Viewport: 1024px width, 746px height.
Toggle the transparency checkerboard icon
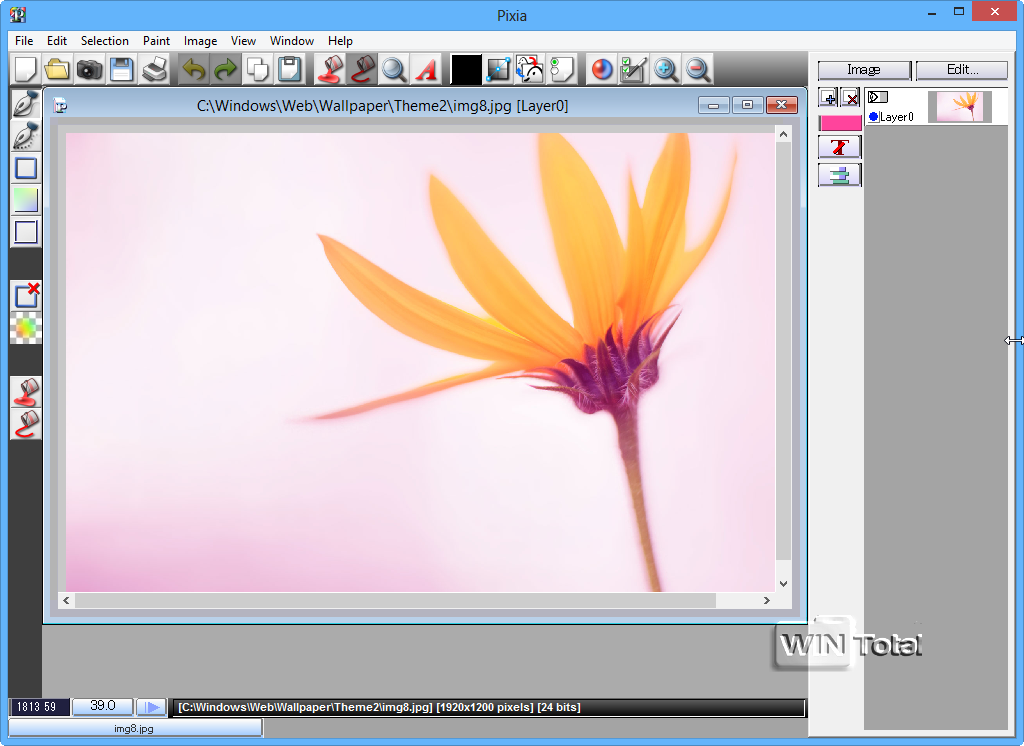pyautogui.click(x=26, y=328)
